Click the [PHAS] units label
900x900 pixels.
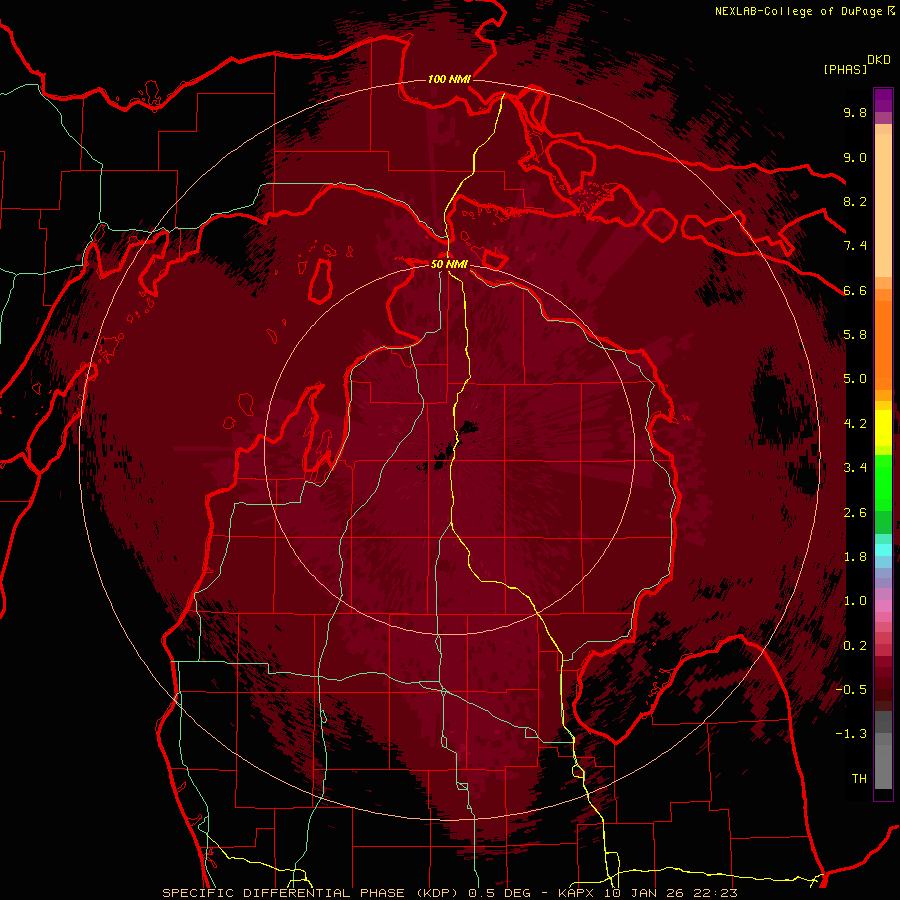click(845, 69)
